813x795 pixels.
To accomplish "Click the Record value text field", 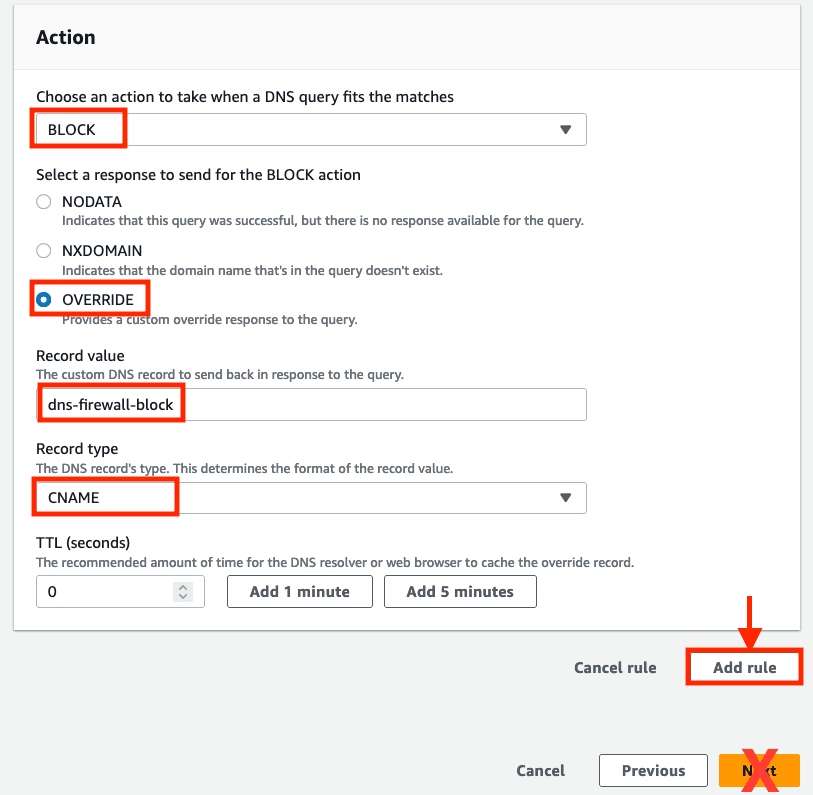I will click(x=311, y=405).
